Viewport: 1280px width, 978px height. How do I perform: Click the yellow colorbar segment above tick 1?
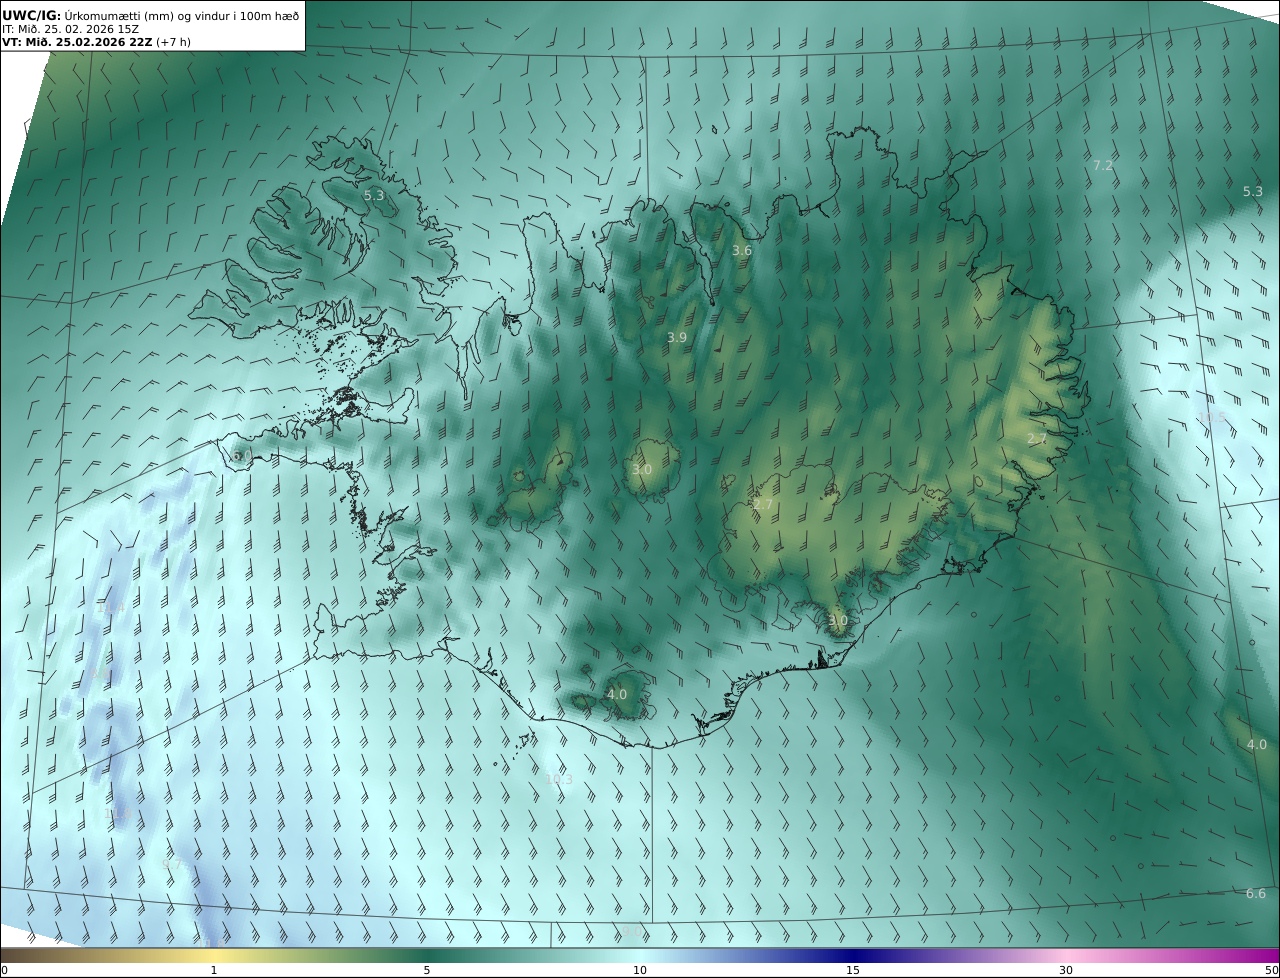[x=214, y=956]
